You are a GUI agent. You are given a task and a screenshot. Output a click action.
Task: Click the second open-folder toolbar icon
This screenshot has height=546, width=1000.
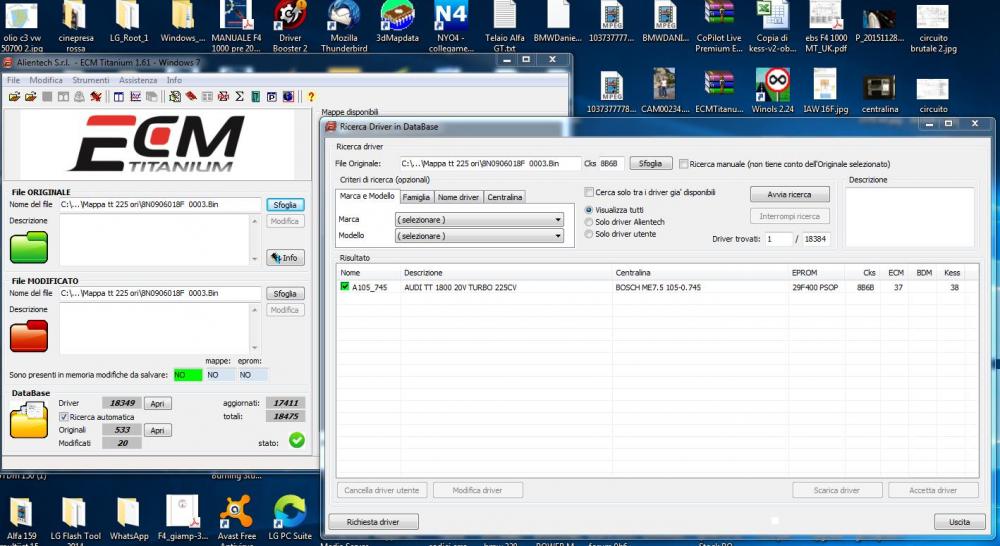[x=30, y=97]
